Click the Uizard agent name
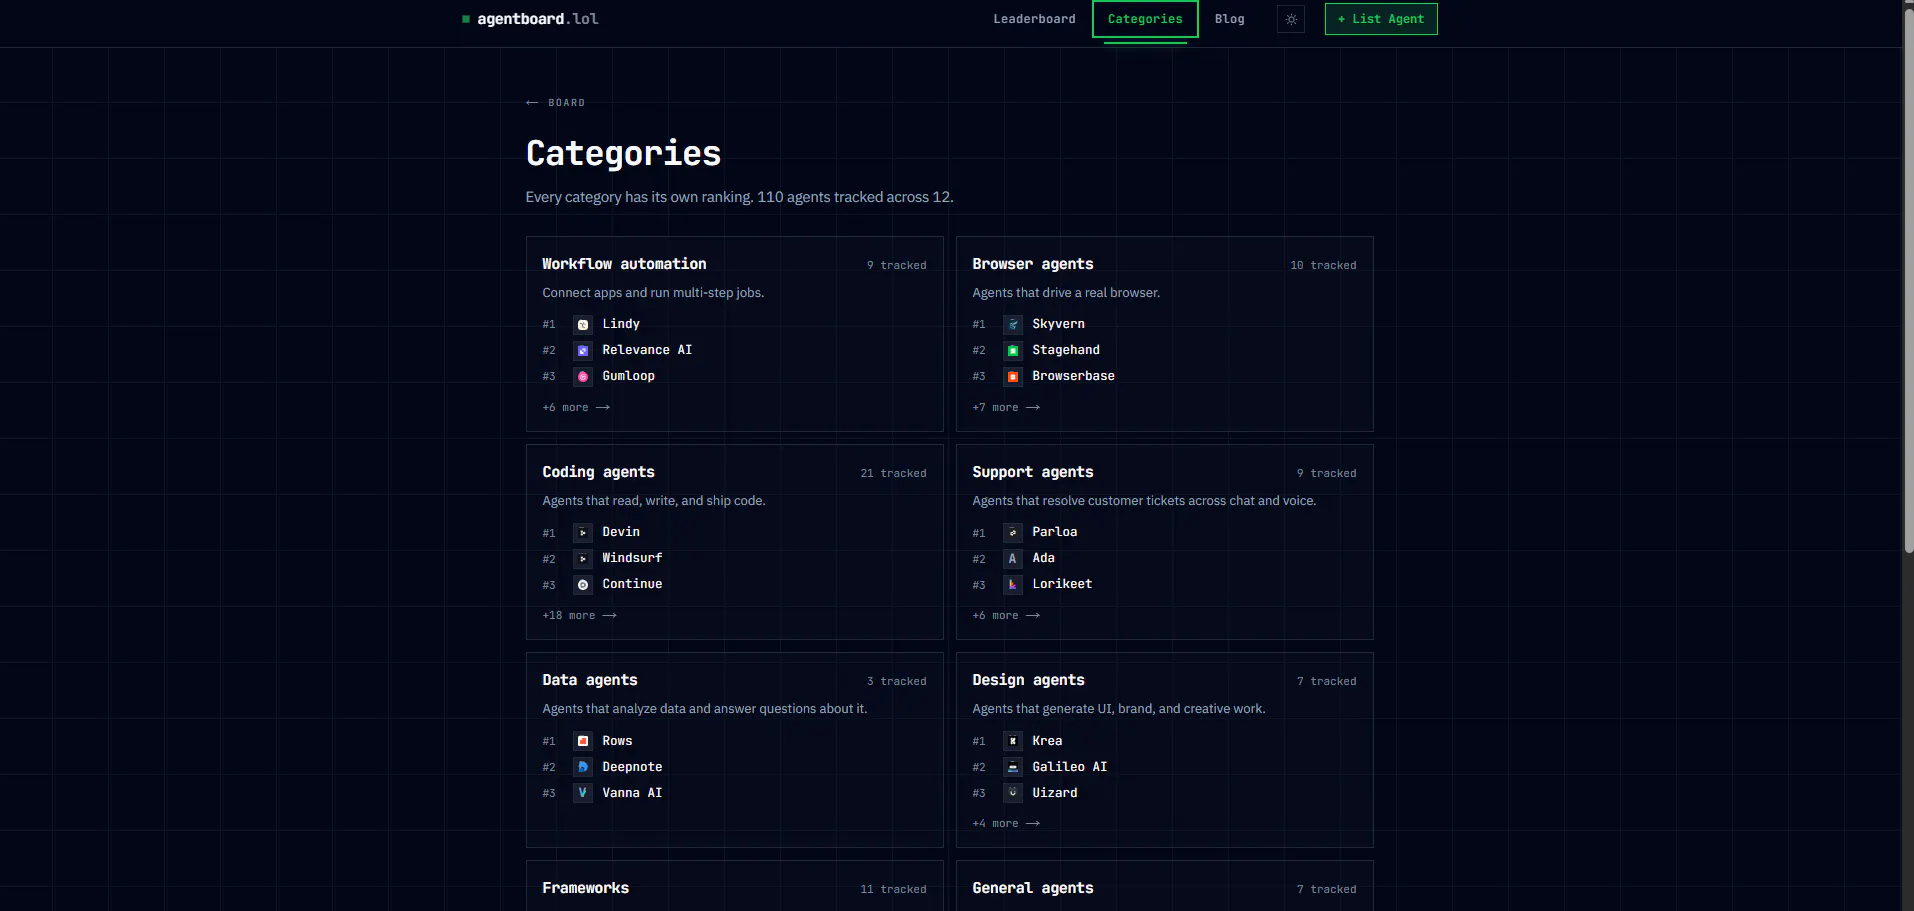The width and height of the screenshot is (1914, 911). [x=1054, y=793]
